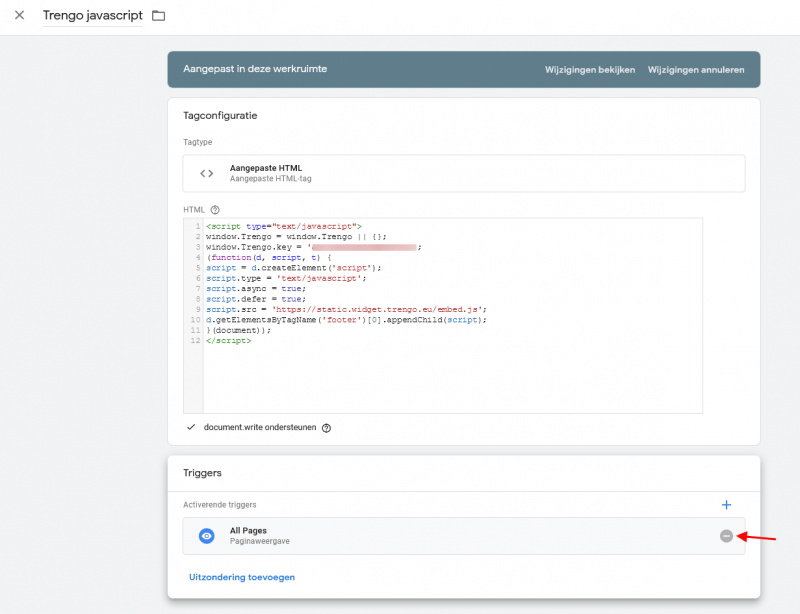Viewport: 800px width, 614px height.
Task: Click the Activerende triggers label
Action: 219,505
